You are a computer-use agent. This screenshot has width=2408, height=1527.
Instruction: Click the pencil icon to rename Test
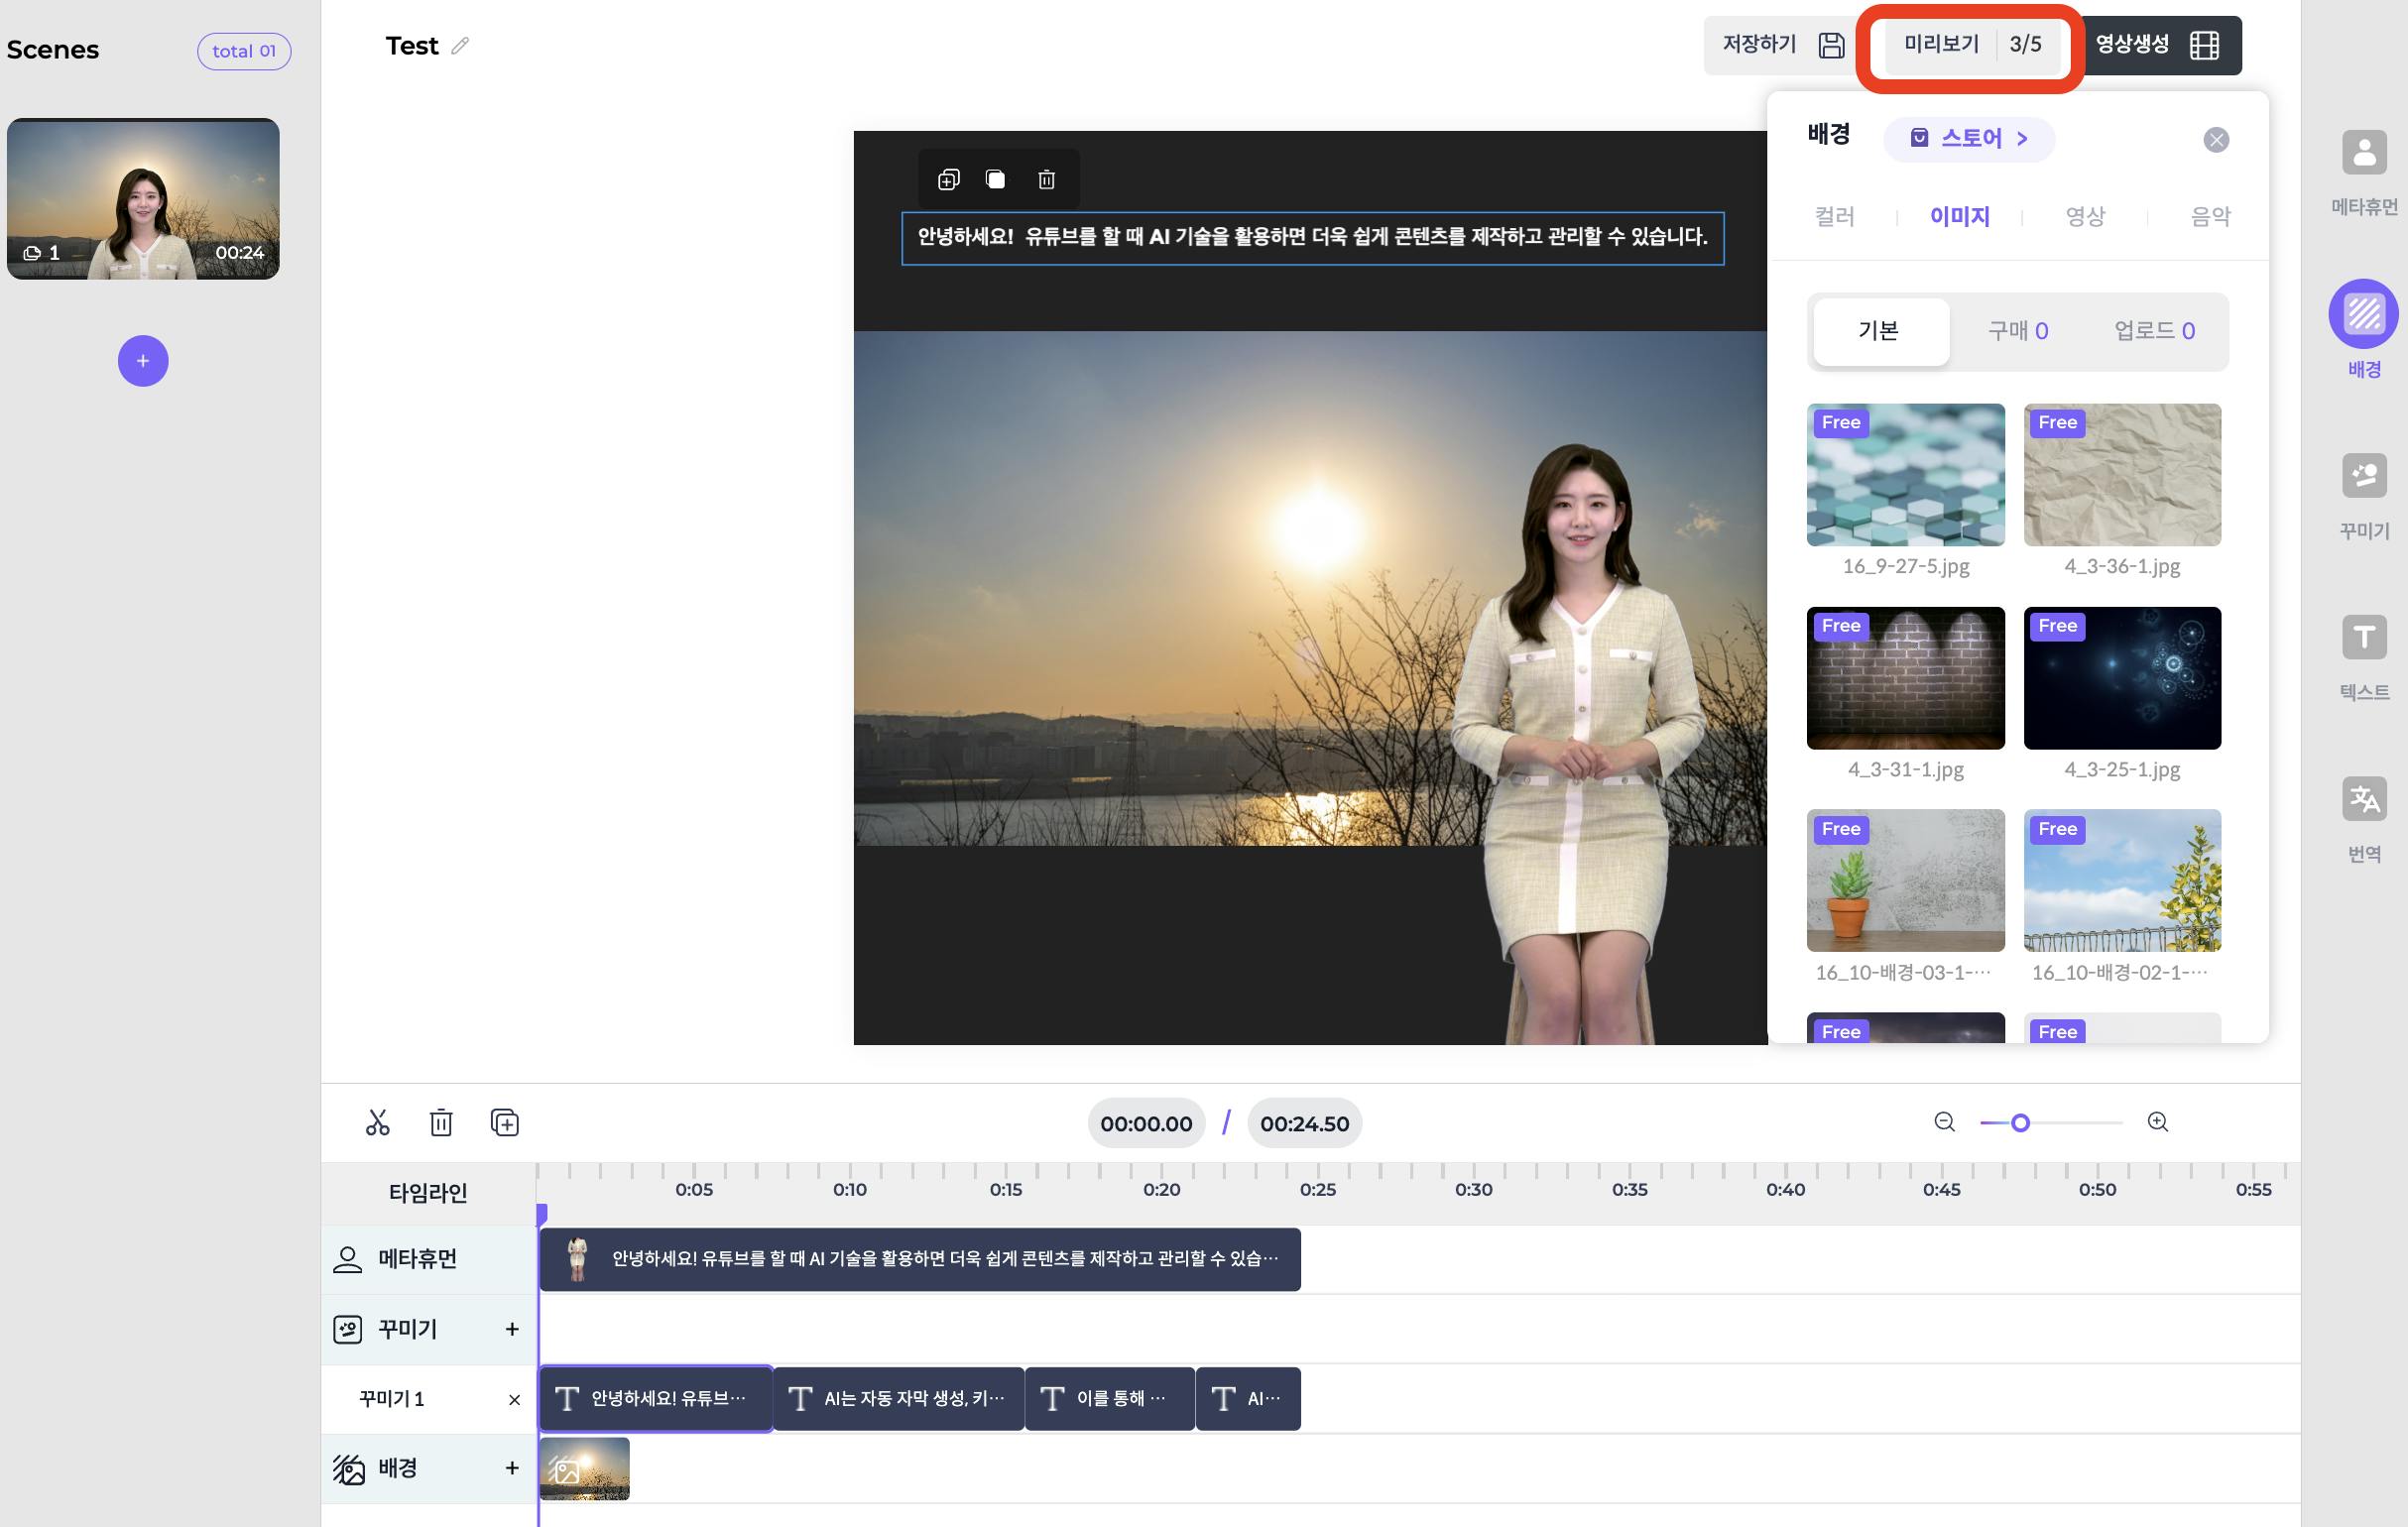click(x=460, y=46)
